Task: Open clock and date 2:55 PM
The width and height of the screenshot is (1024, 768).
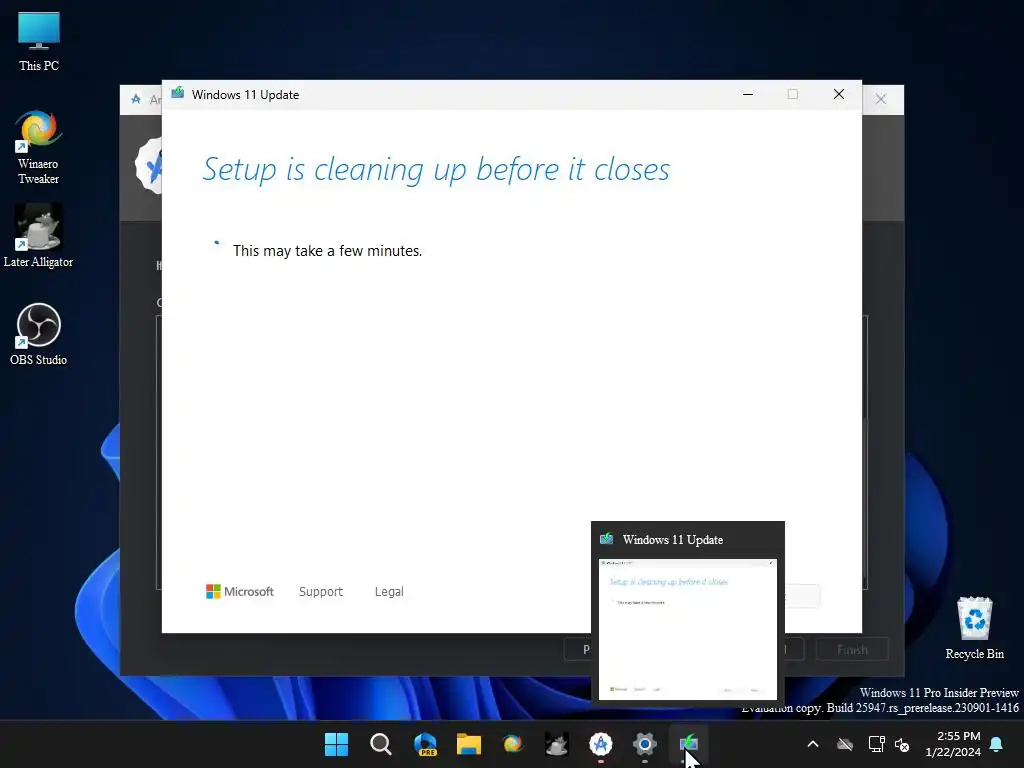Action: tap(953, 744)
